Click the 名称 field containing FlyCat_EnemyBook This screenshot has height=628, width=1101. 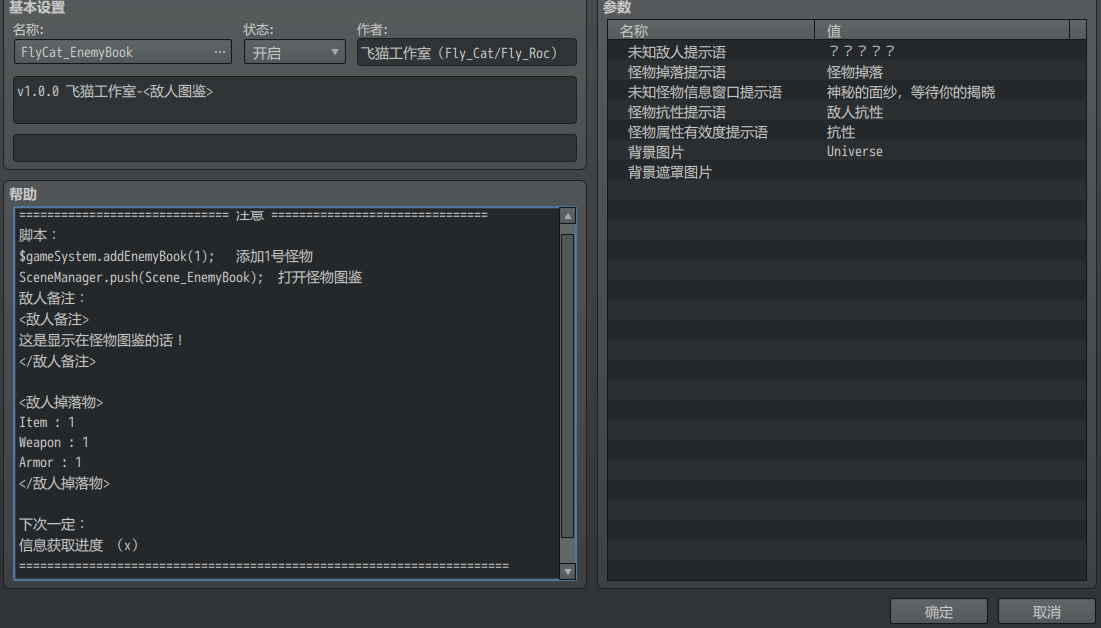pos(122,52)
